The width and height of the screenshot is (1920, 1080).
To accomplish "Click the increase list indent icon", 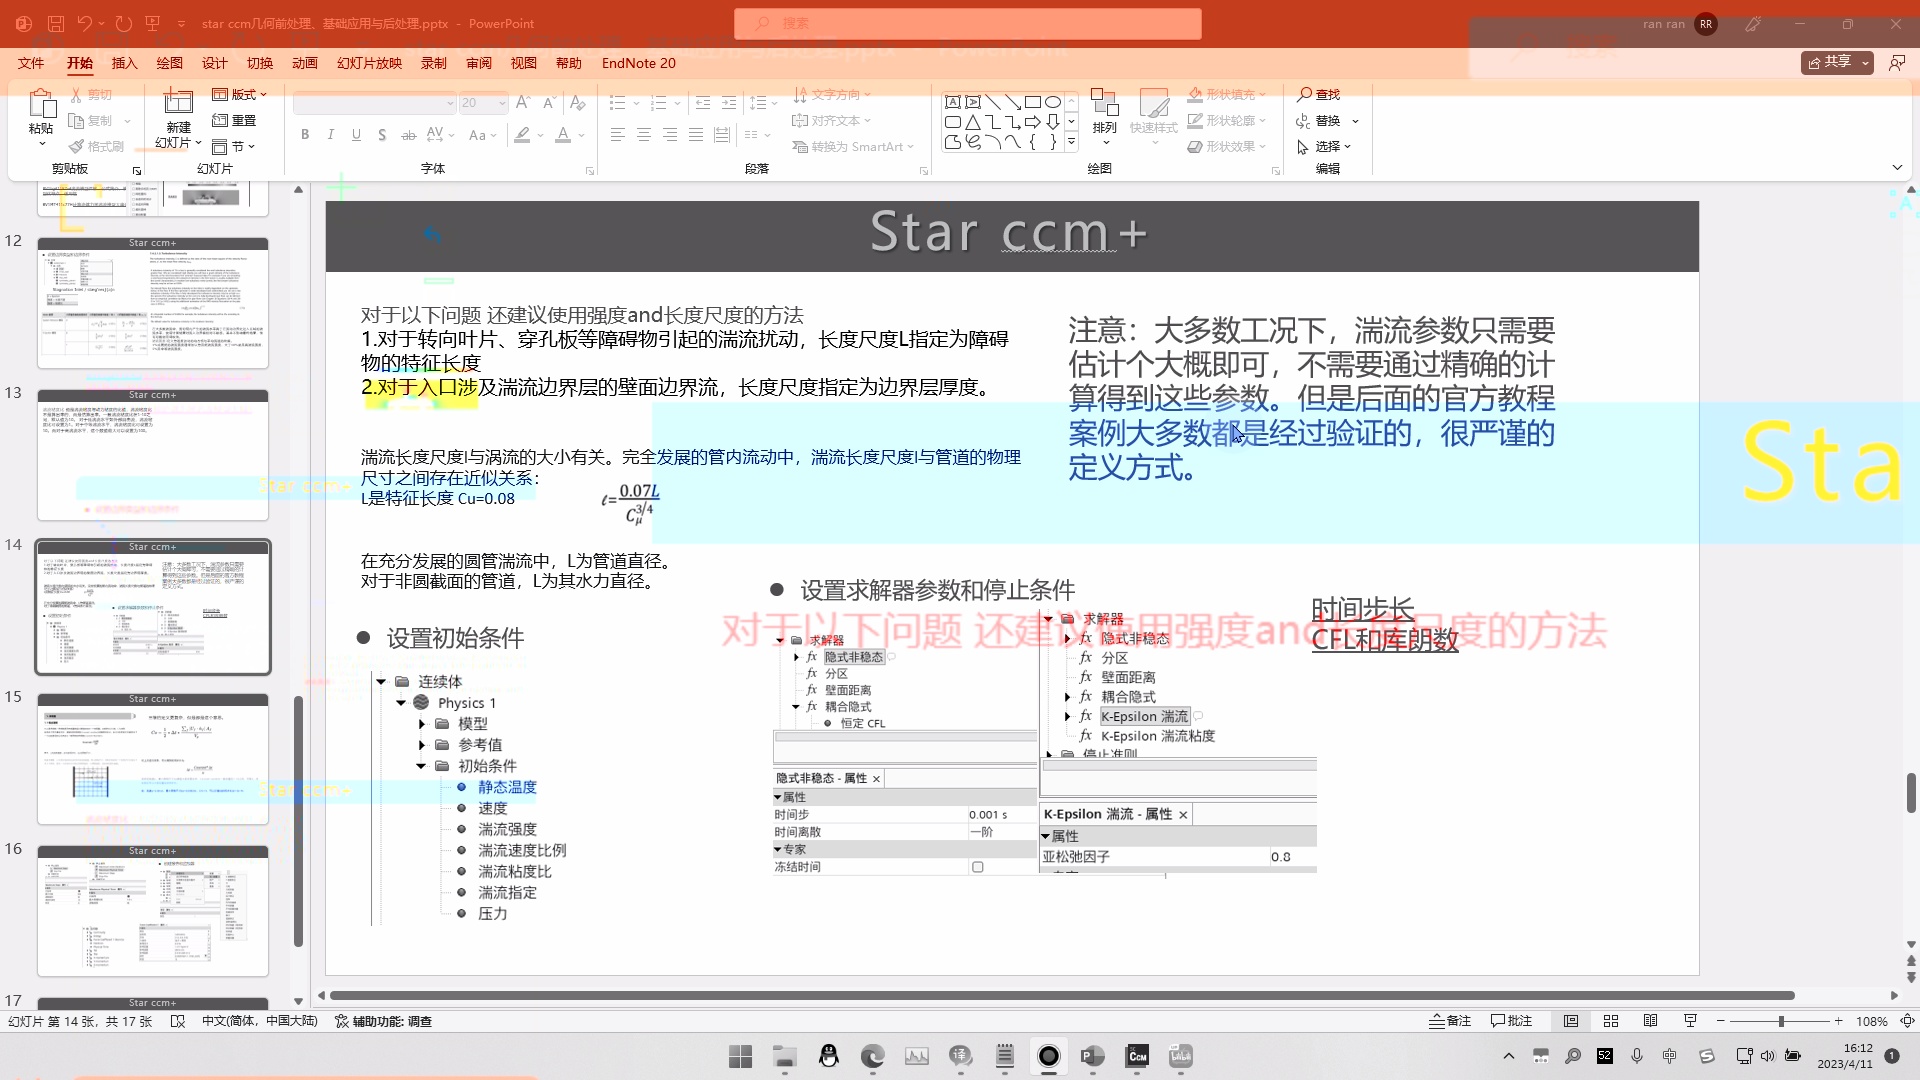I will tap(729, 103).
